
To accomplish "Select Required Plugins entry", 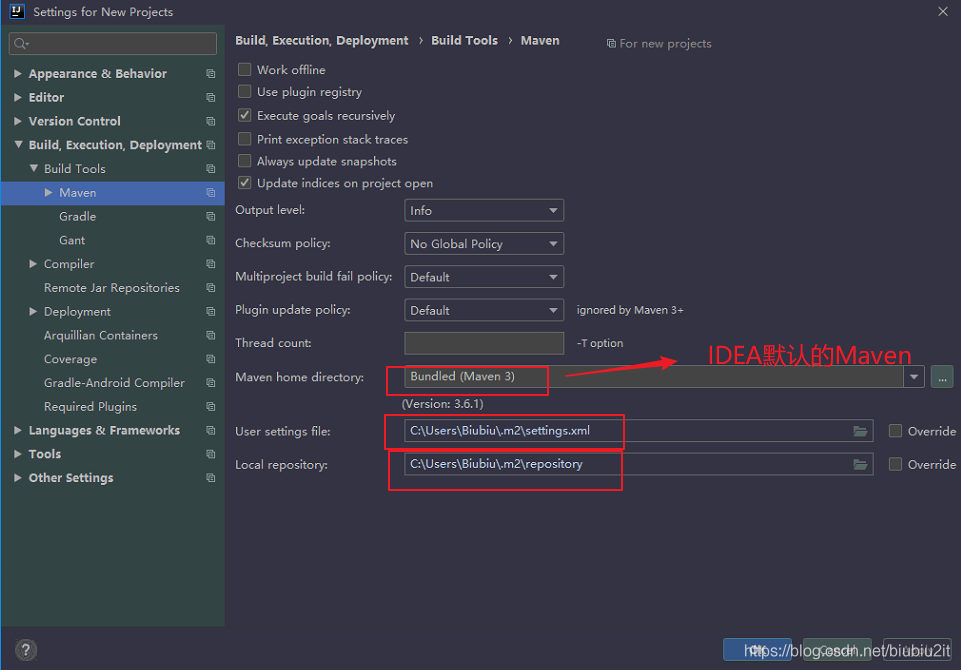I will coord(90,406).
